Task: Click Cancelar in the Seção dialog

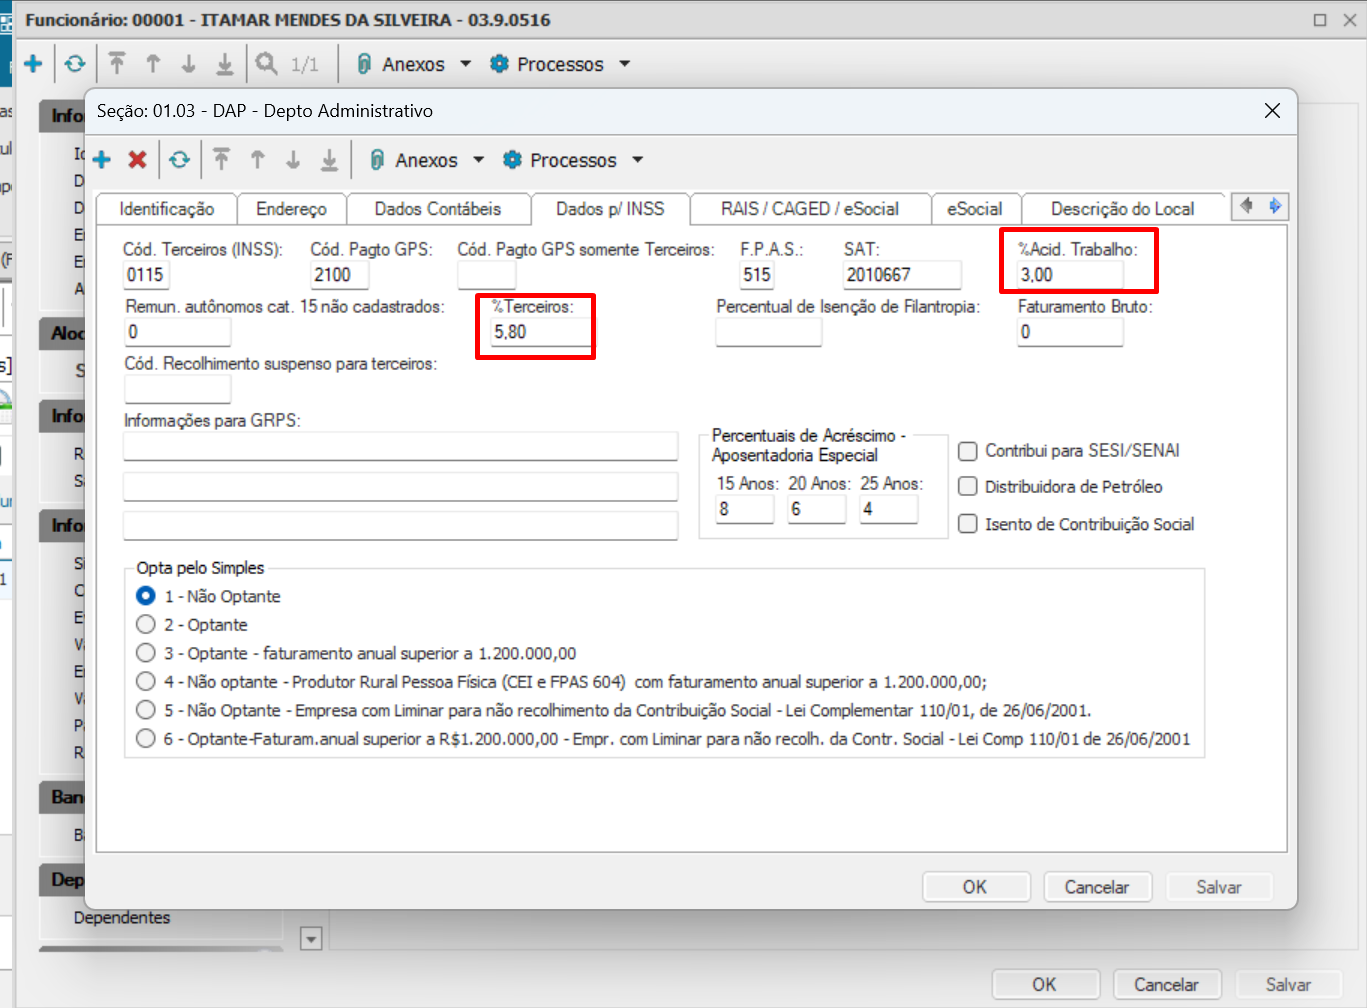Action: [x=1096, y=887]
